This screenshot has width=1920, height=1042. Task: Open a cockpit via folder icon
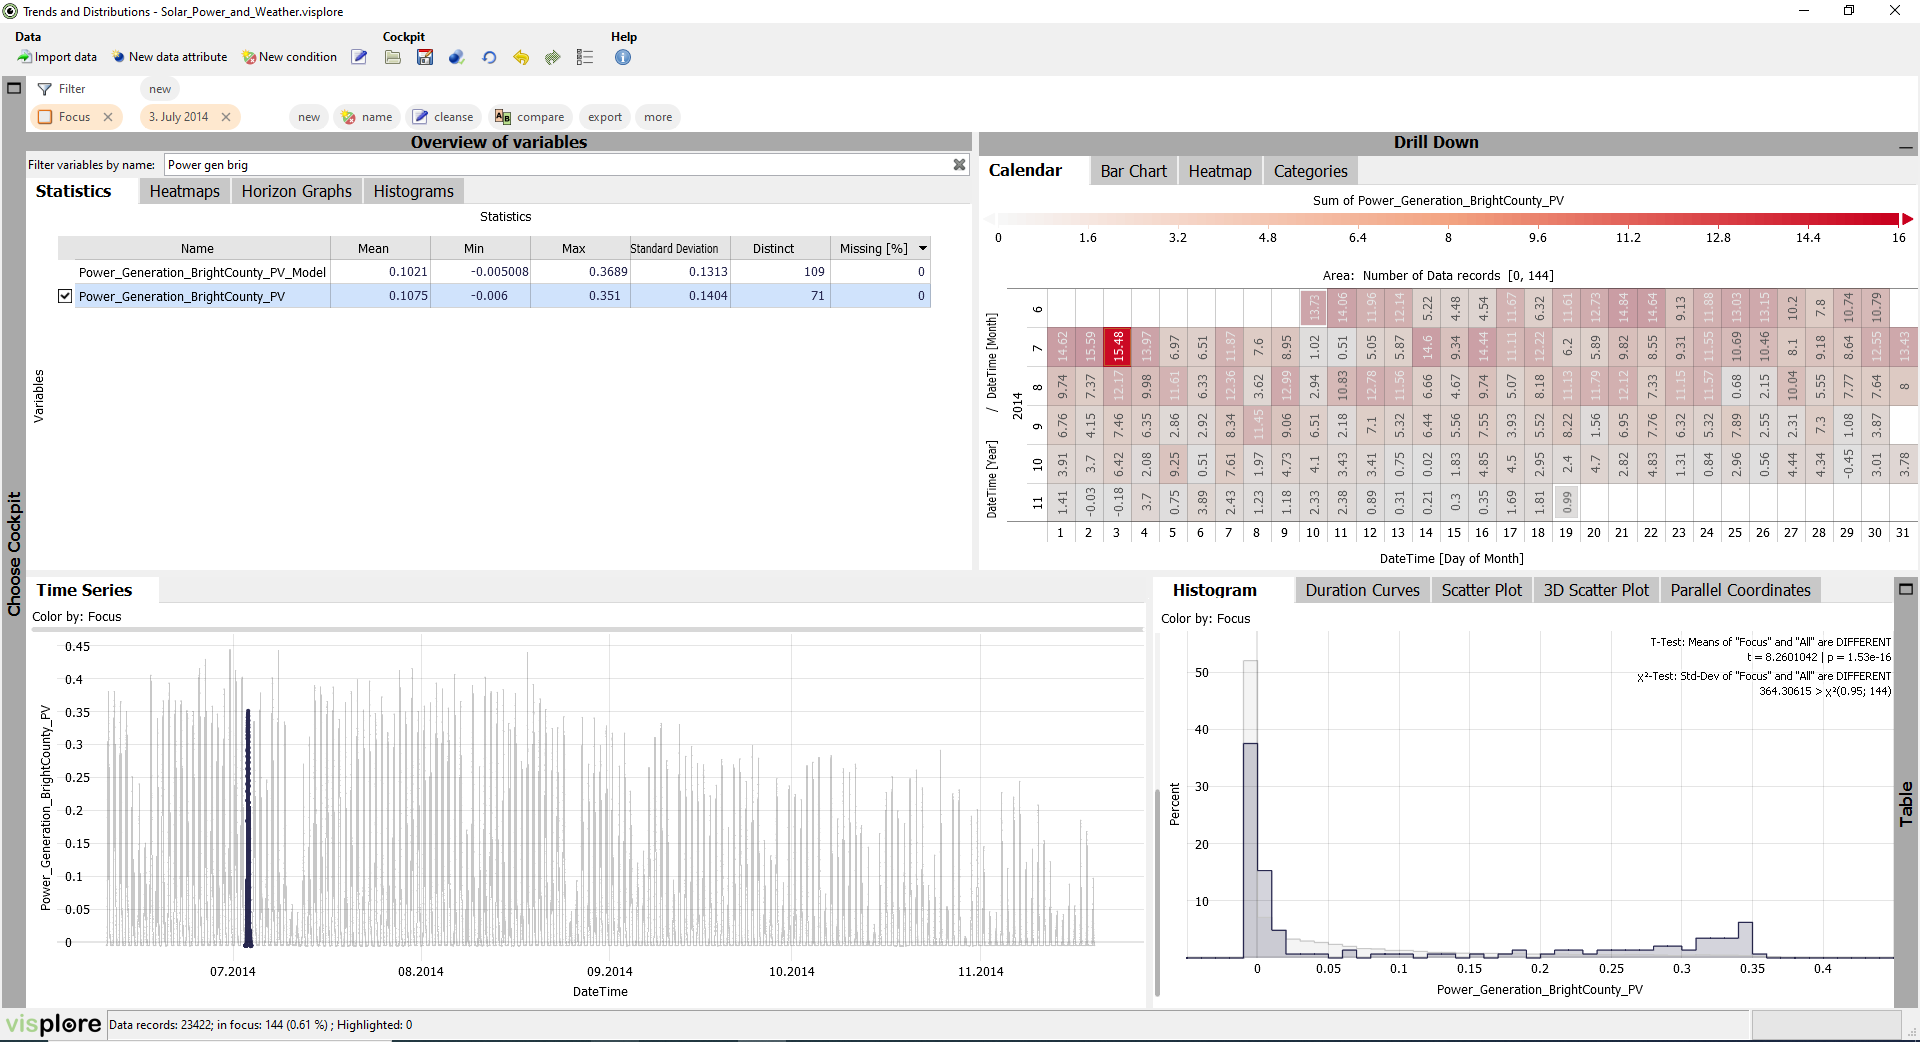pos(393,57)
